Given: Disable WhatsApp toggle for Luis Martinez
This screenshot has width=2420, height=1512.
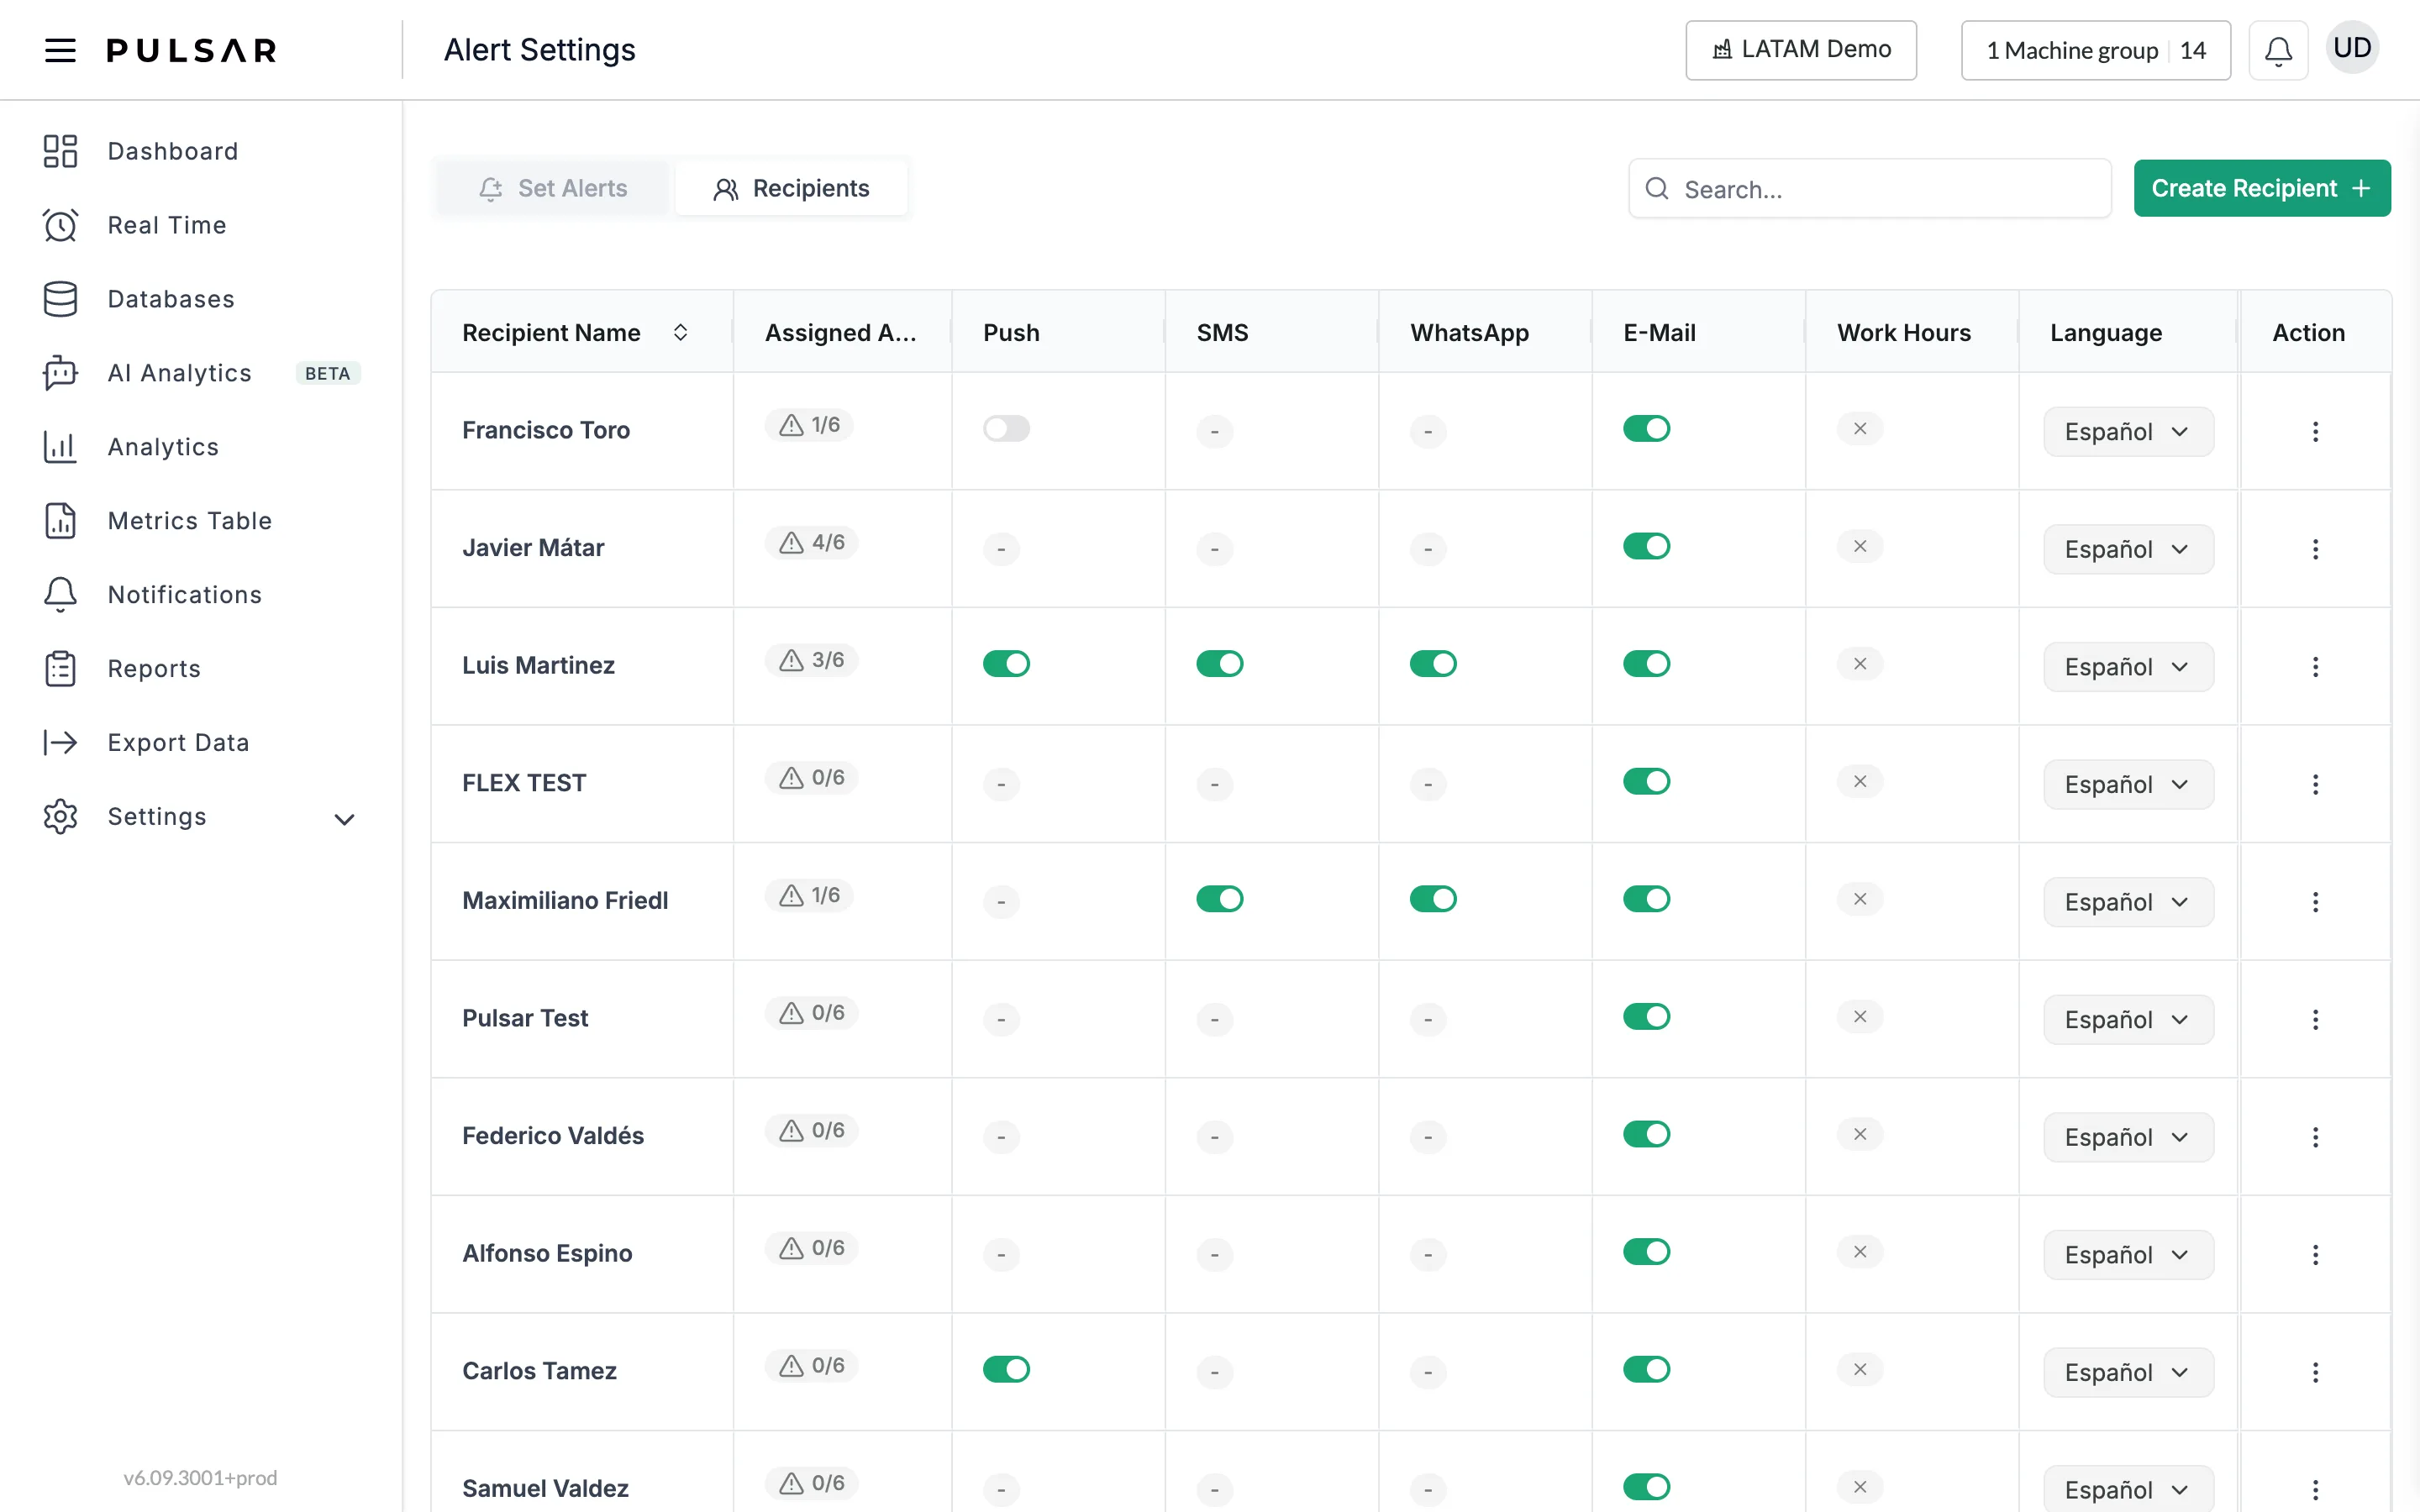Looking at the screenshot, I should coord(1433,664).
